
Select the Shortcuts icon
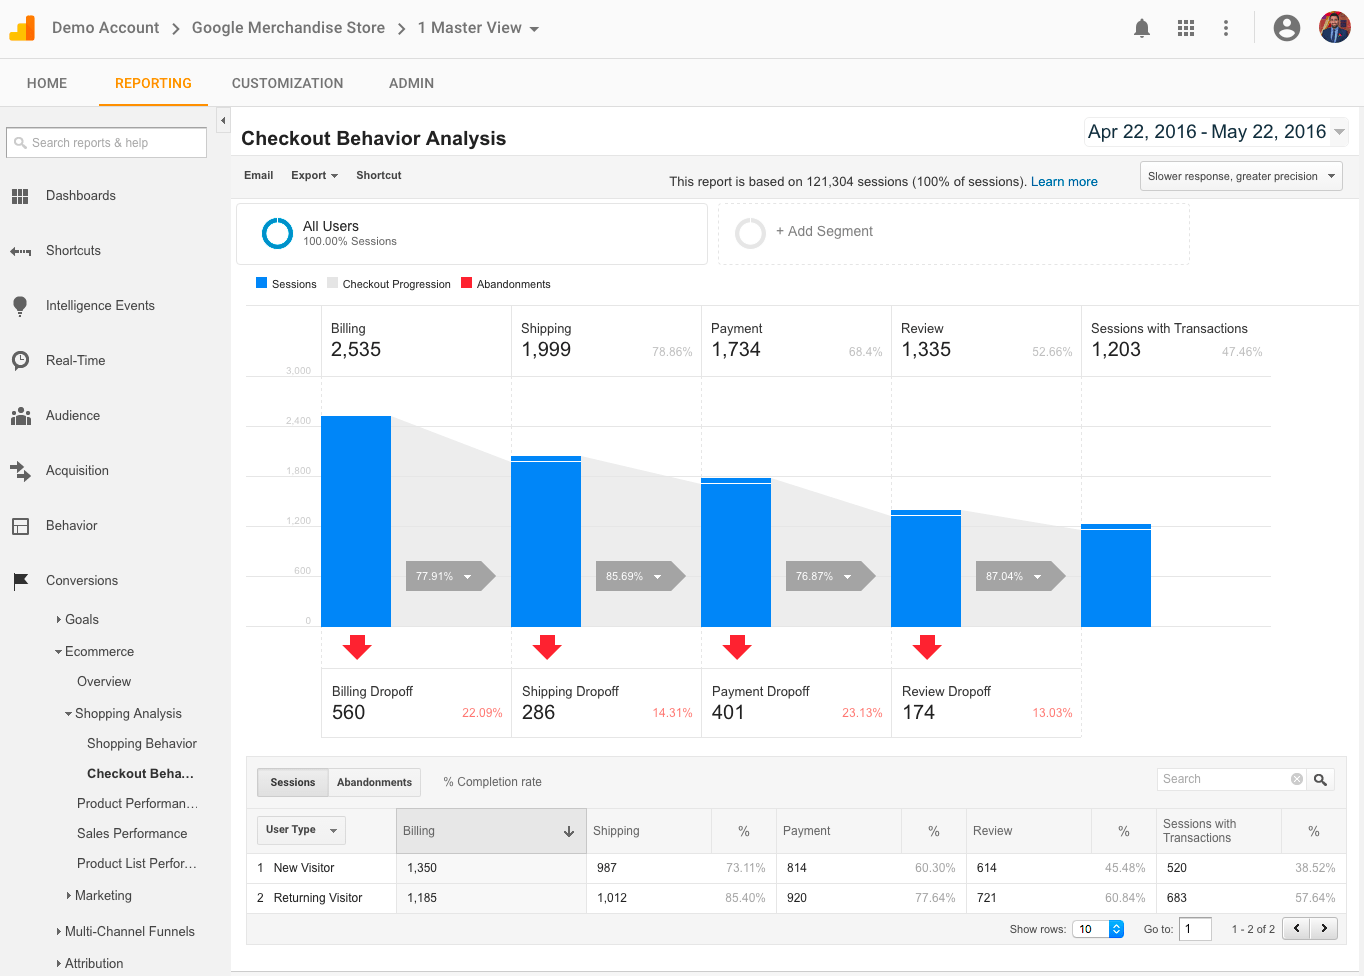coord(20,250)
